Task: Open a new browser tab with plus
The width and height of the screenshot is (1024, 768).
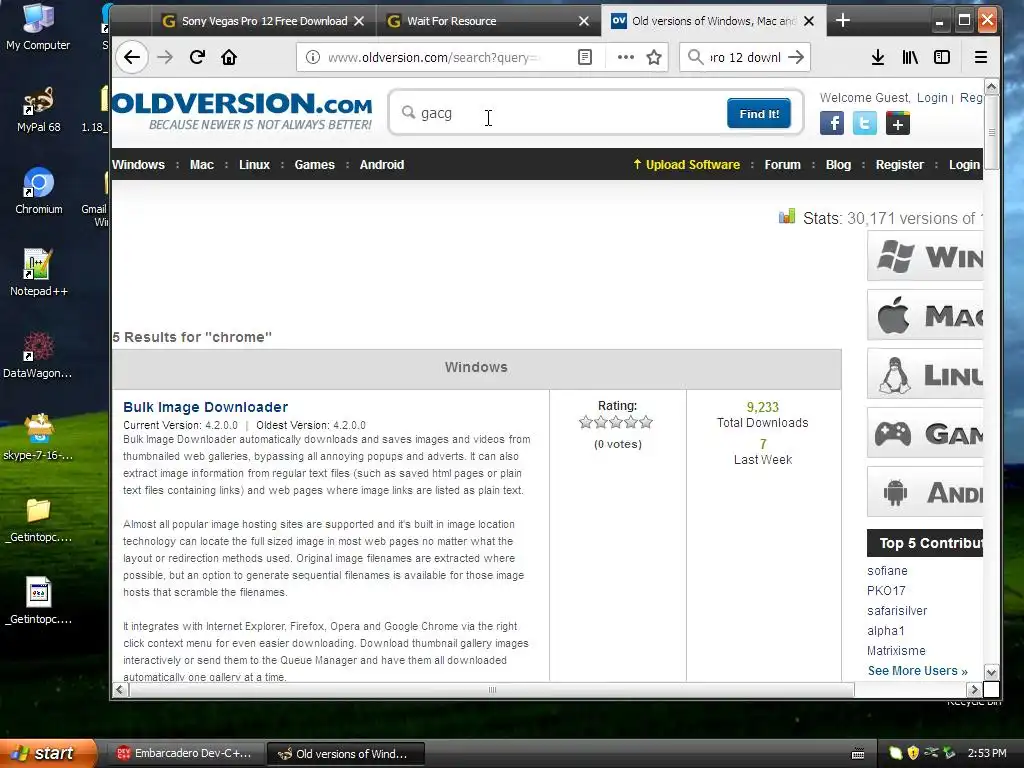Action: click(x=842, y=21)
